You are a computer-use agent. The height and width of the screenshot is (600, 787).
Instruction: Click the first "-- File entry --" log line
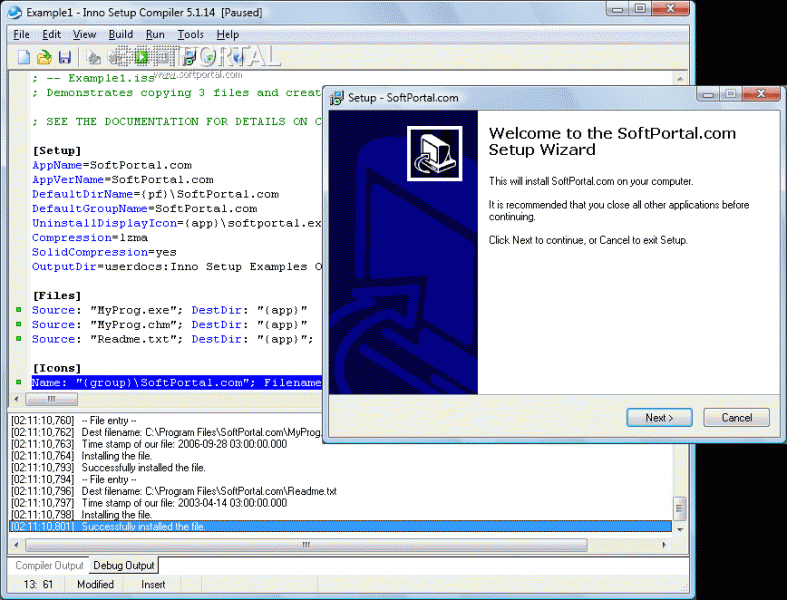(x=74, y=421)
